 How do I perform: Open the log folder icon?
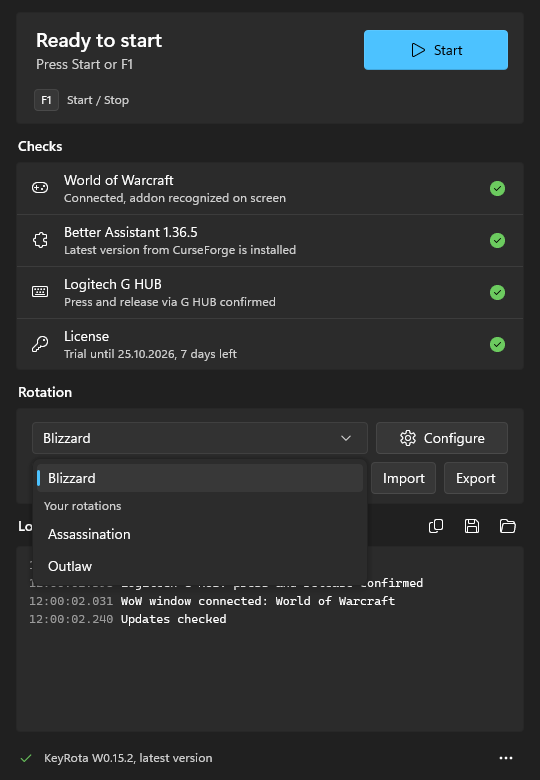[508, 526]
